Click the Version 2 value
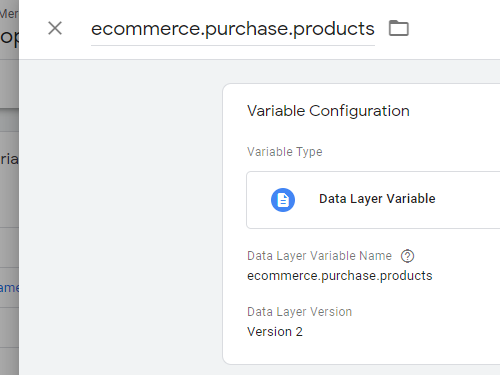Image resolution: width=500 pixels, height=375 pixels. pos(275,332)
